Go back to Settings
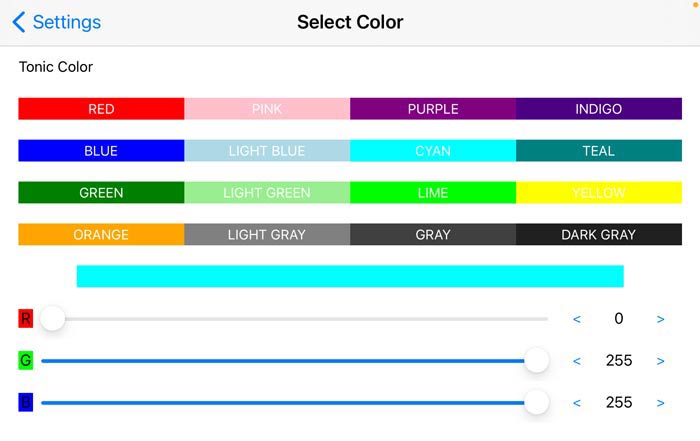Screen dimensions: 700x441 (x=56, y=22)
